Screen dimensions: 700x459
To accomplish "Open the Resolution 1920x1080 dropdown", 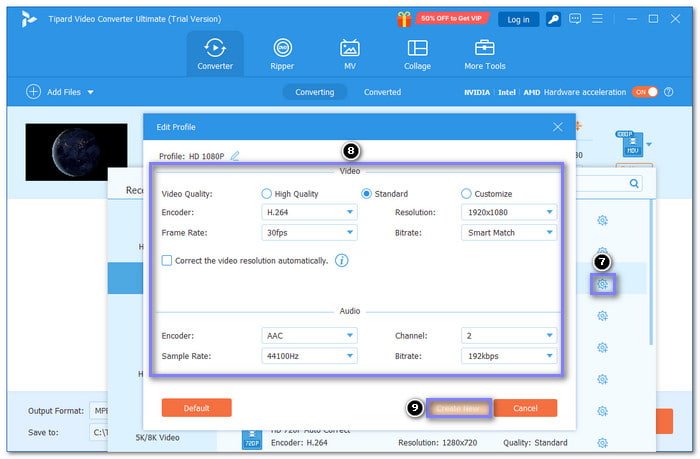I will (509, 212).
